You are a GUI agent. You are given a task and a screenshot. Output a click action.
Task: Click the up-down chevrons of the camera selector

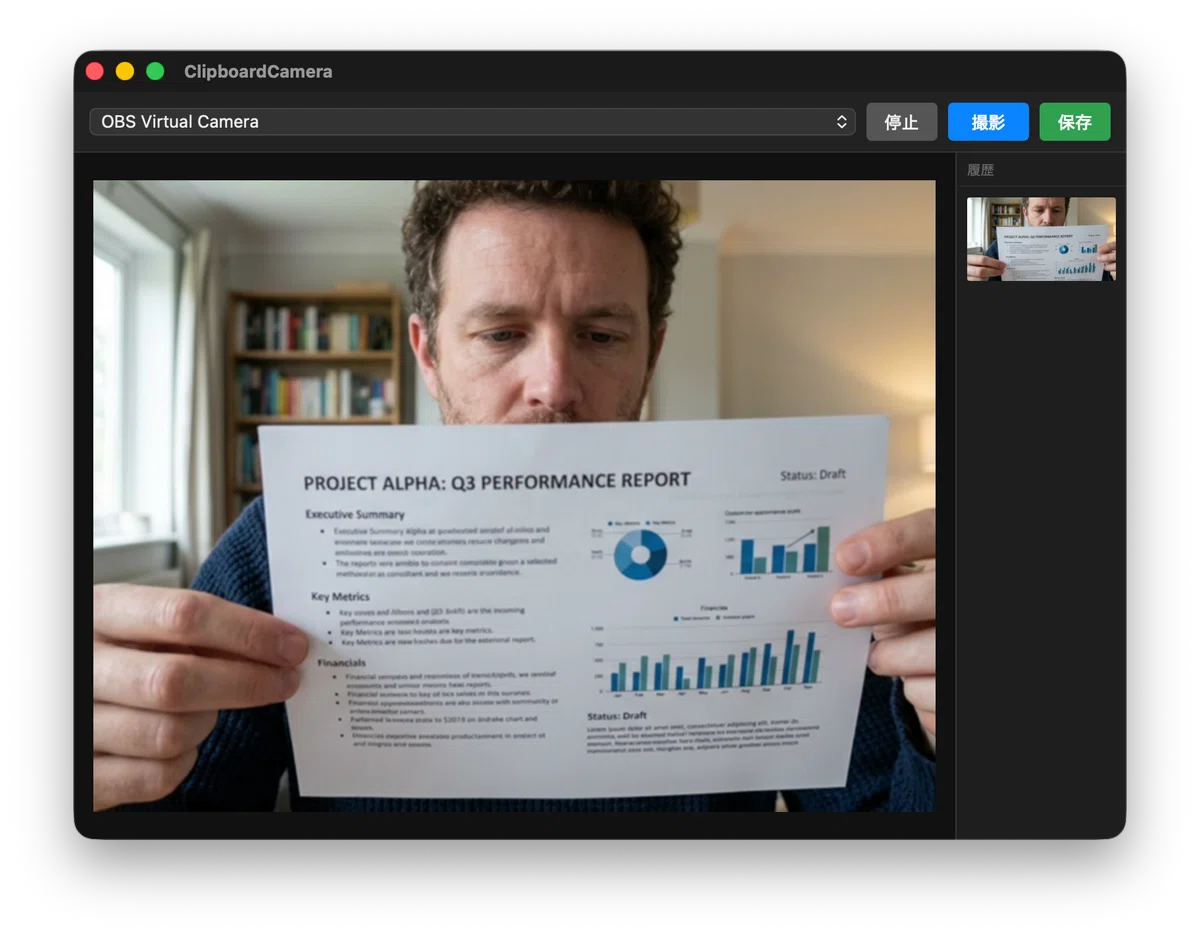click(x=842, y=122)
